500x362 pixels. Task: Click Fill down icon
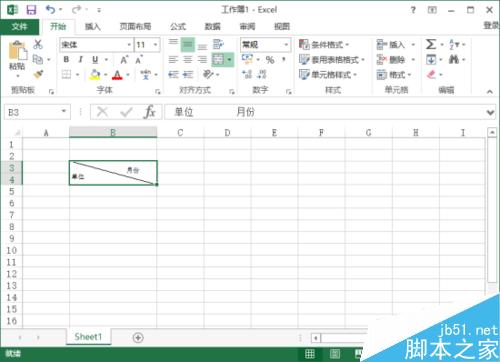[x=431, y=60]
